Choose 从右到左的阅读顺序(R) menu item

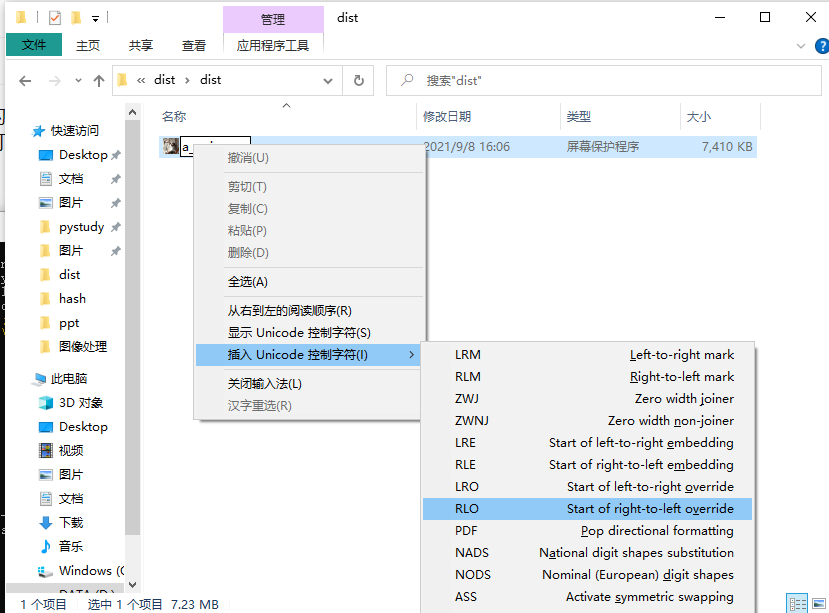pyautogui.click(x=309, y=311)
